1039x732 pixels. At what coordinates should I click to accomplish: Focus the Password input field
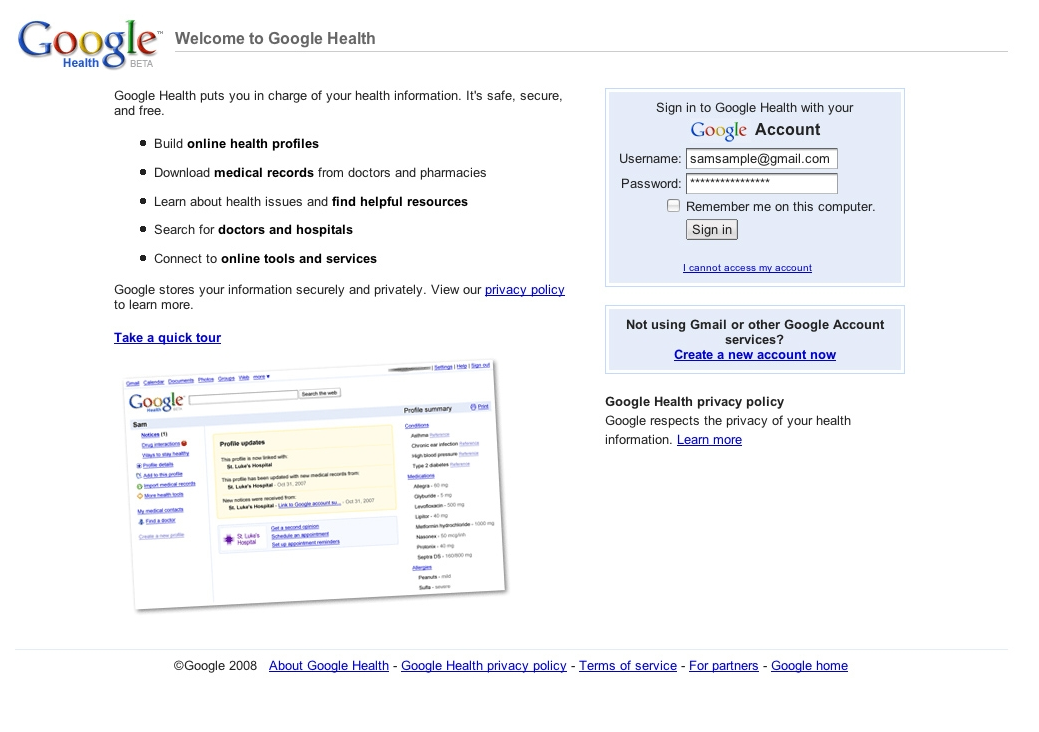pyautogui.click(x=762, y=183)
